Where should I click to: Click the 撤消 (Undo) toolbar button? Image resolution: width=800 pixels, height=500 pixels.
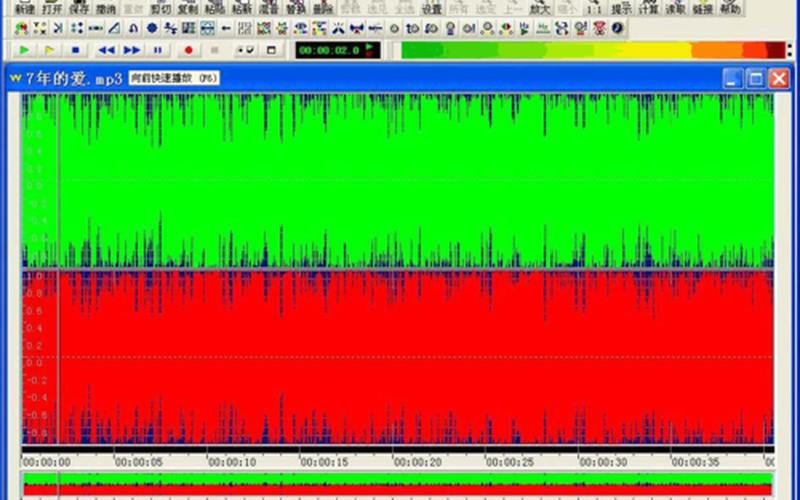tap(106, 7)
